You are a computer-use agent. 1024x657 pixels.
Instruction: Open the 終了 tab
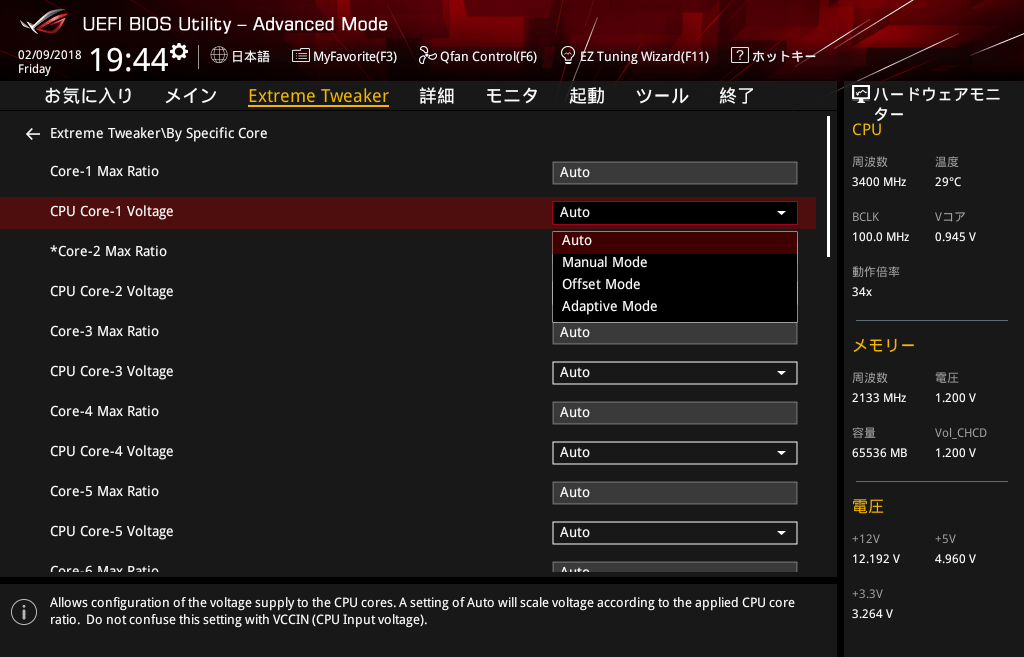[737, 96]
